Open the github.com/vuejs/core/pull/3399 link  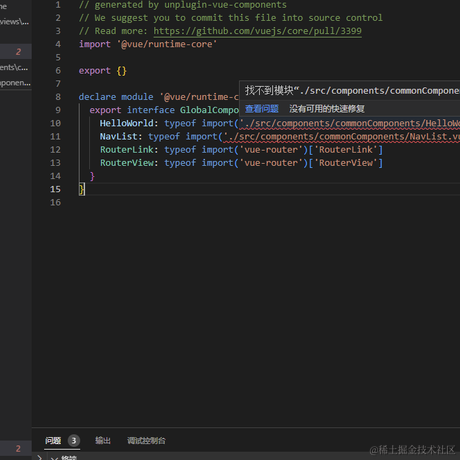(257, 31)
